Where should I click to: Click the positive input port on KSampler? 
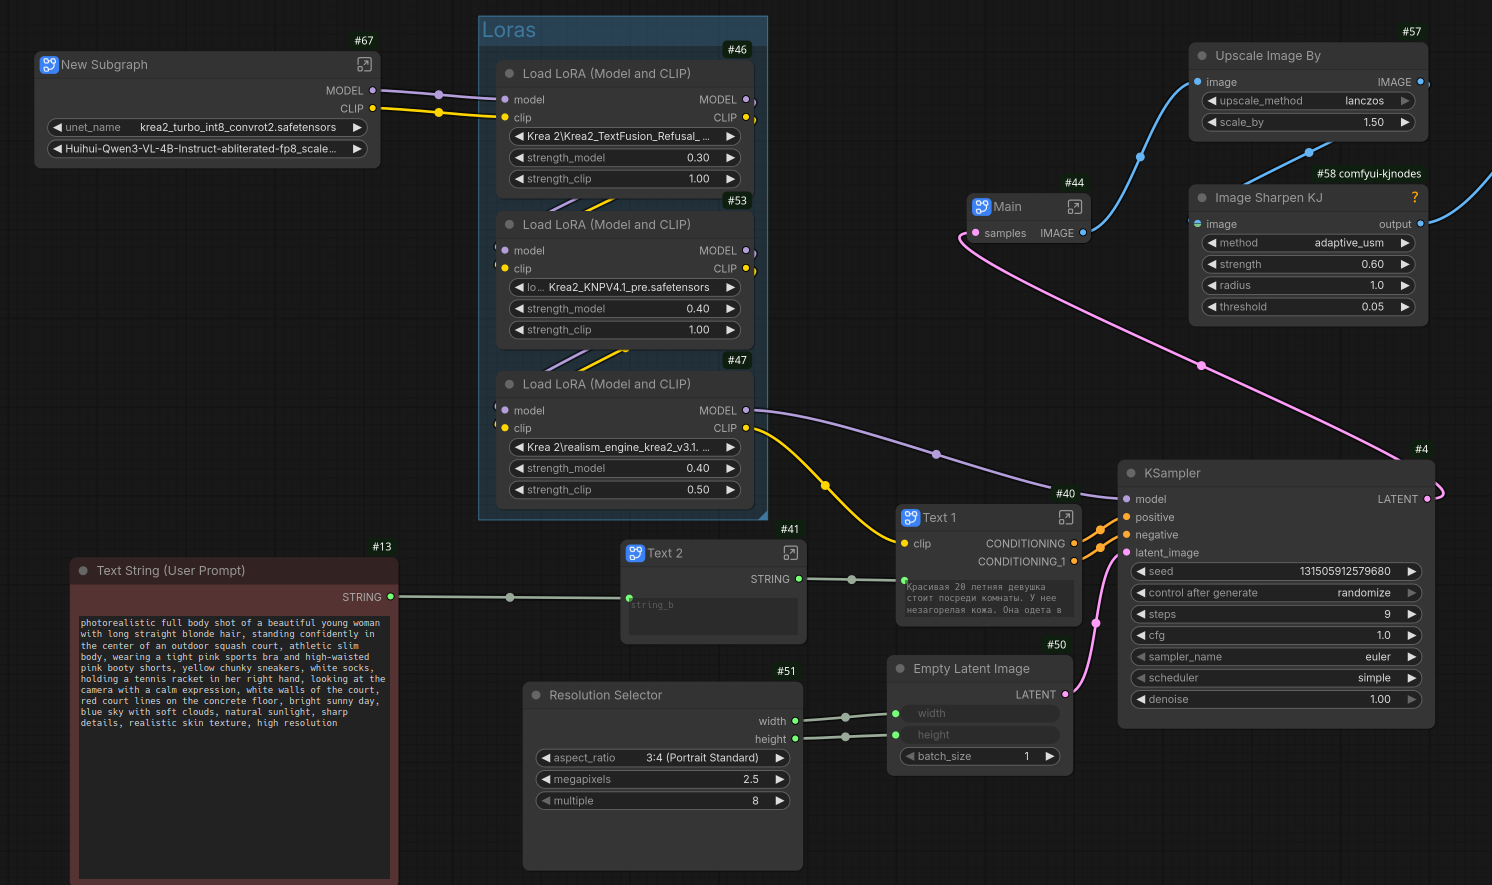pos(1127,517)
